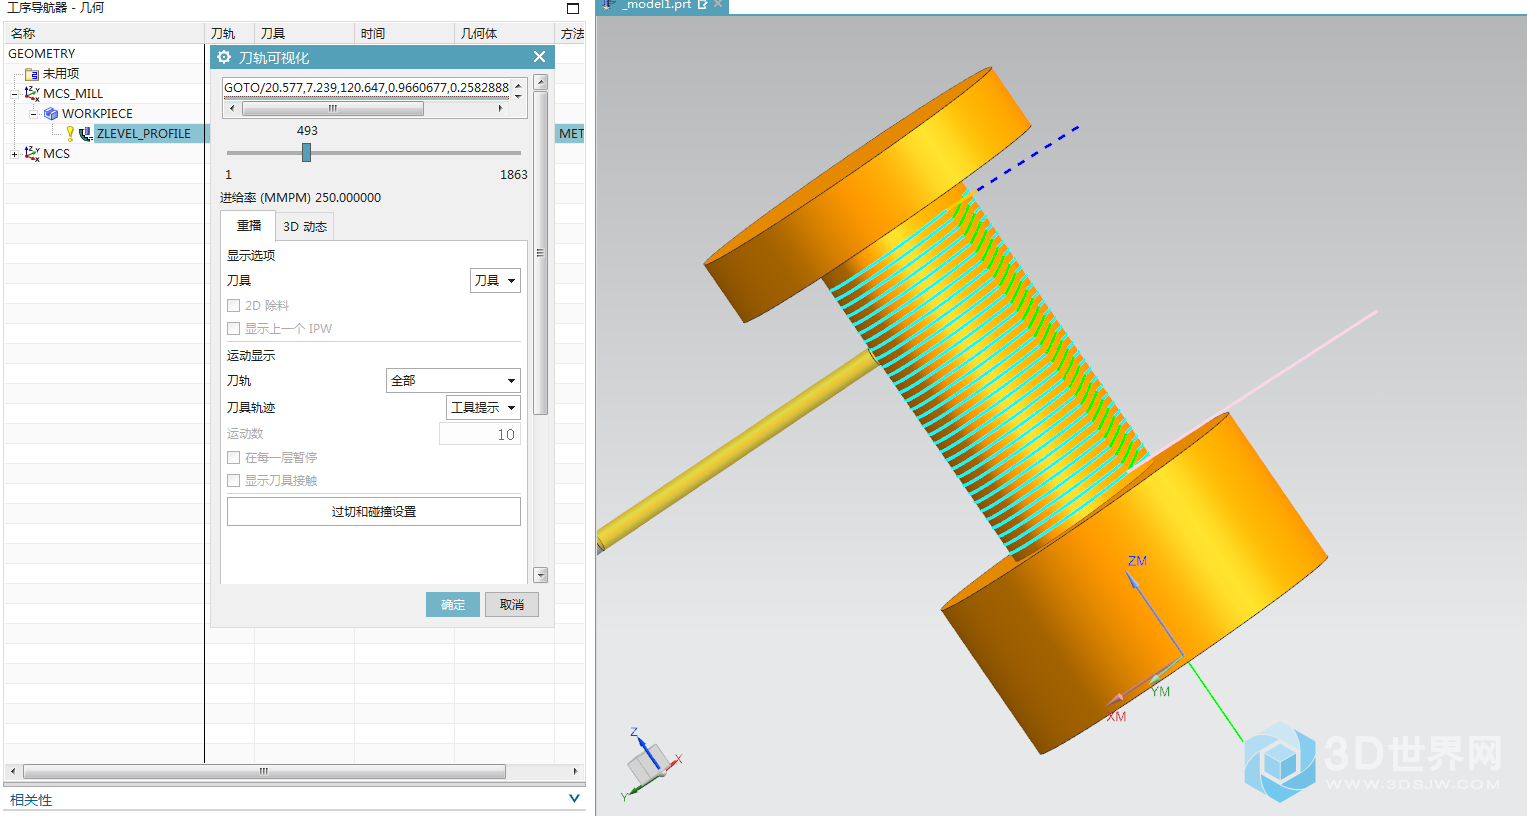Screen dimensions: 1527x816
Task: Open the 刀具 display dropdown
Action: pos(495,281)
